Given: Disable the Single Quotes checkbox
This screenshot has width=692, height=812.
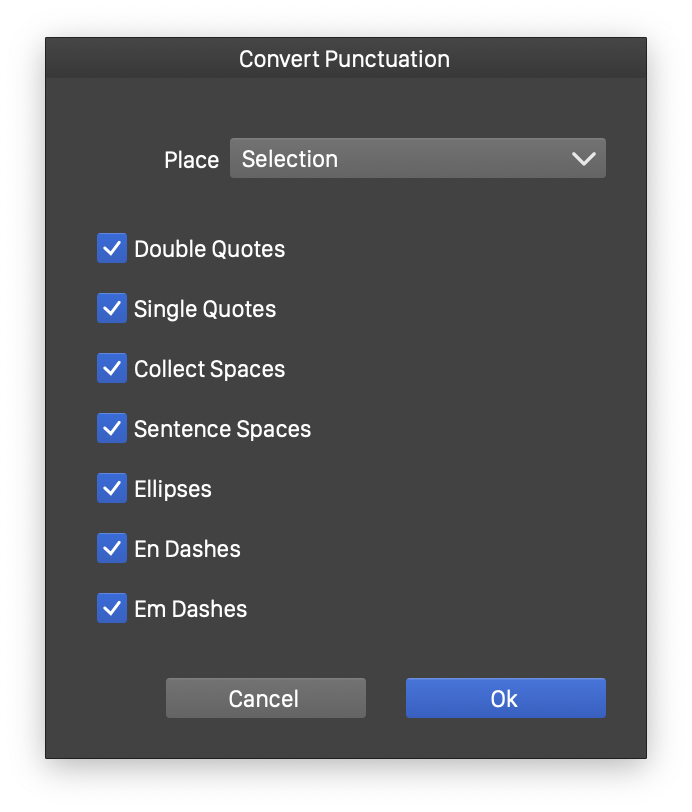Looking at the screenshot, I should (x=112, y=309).
